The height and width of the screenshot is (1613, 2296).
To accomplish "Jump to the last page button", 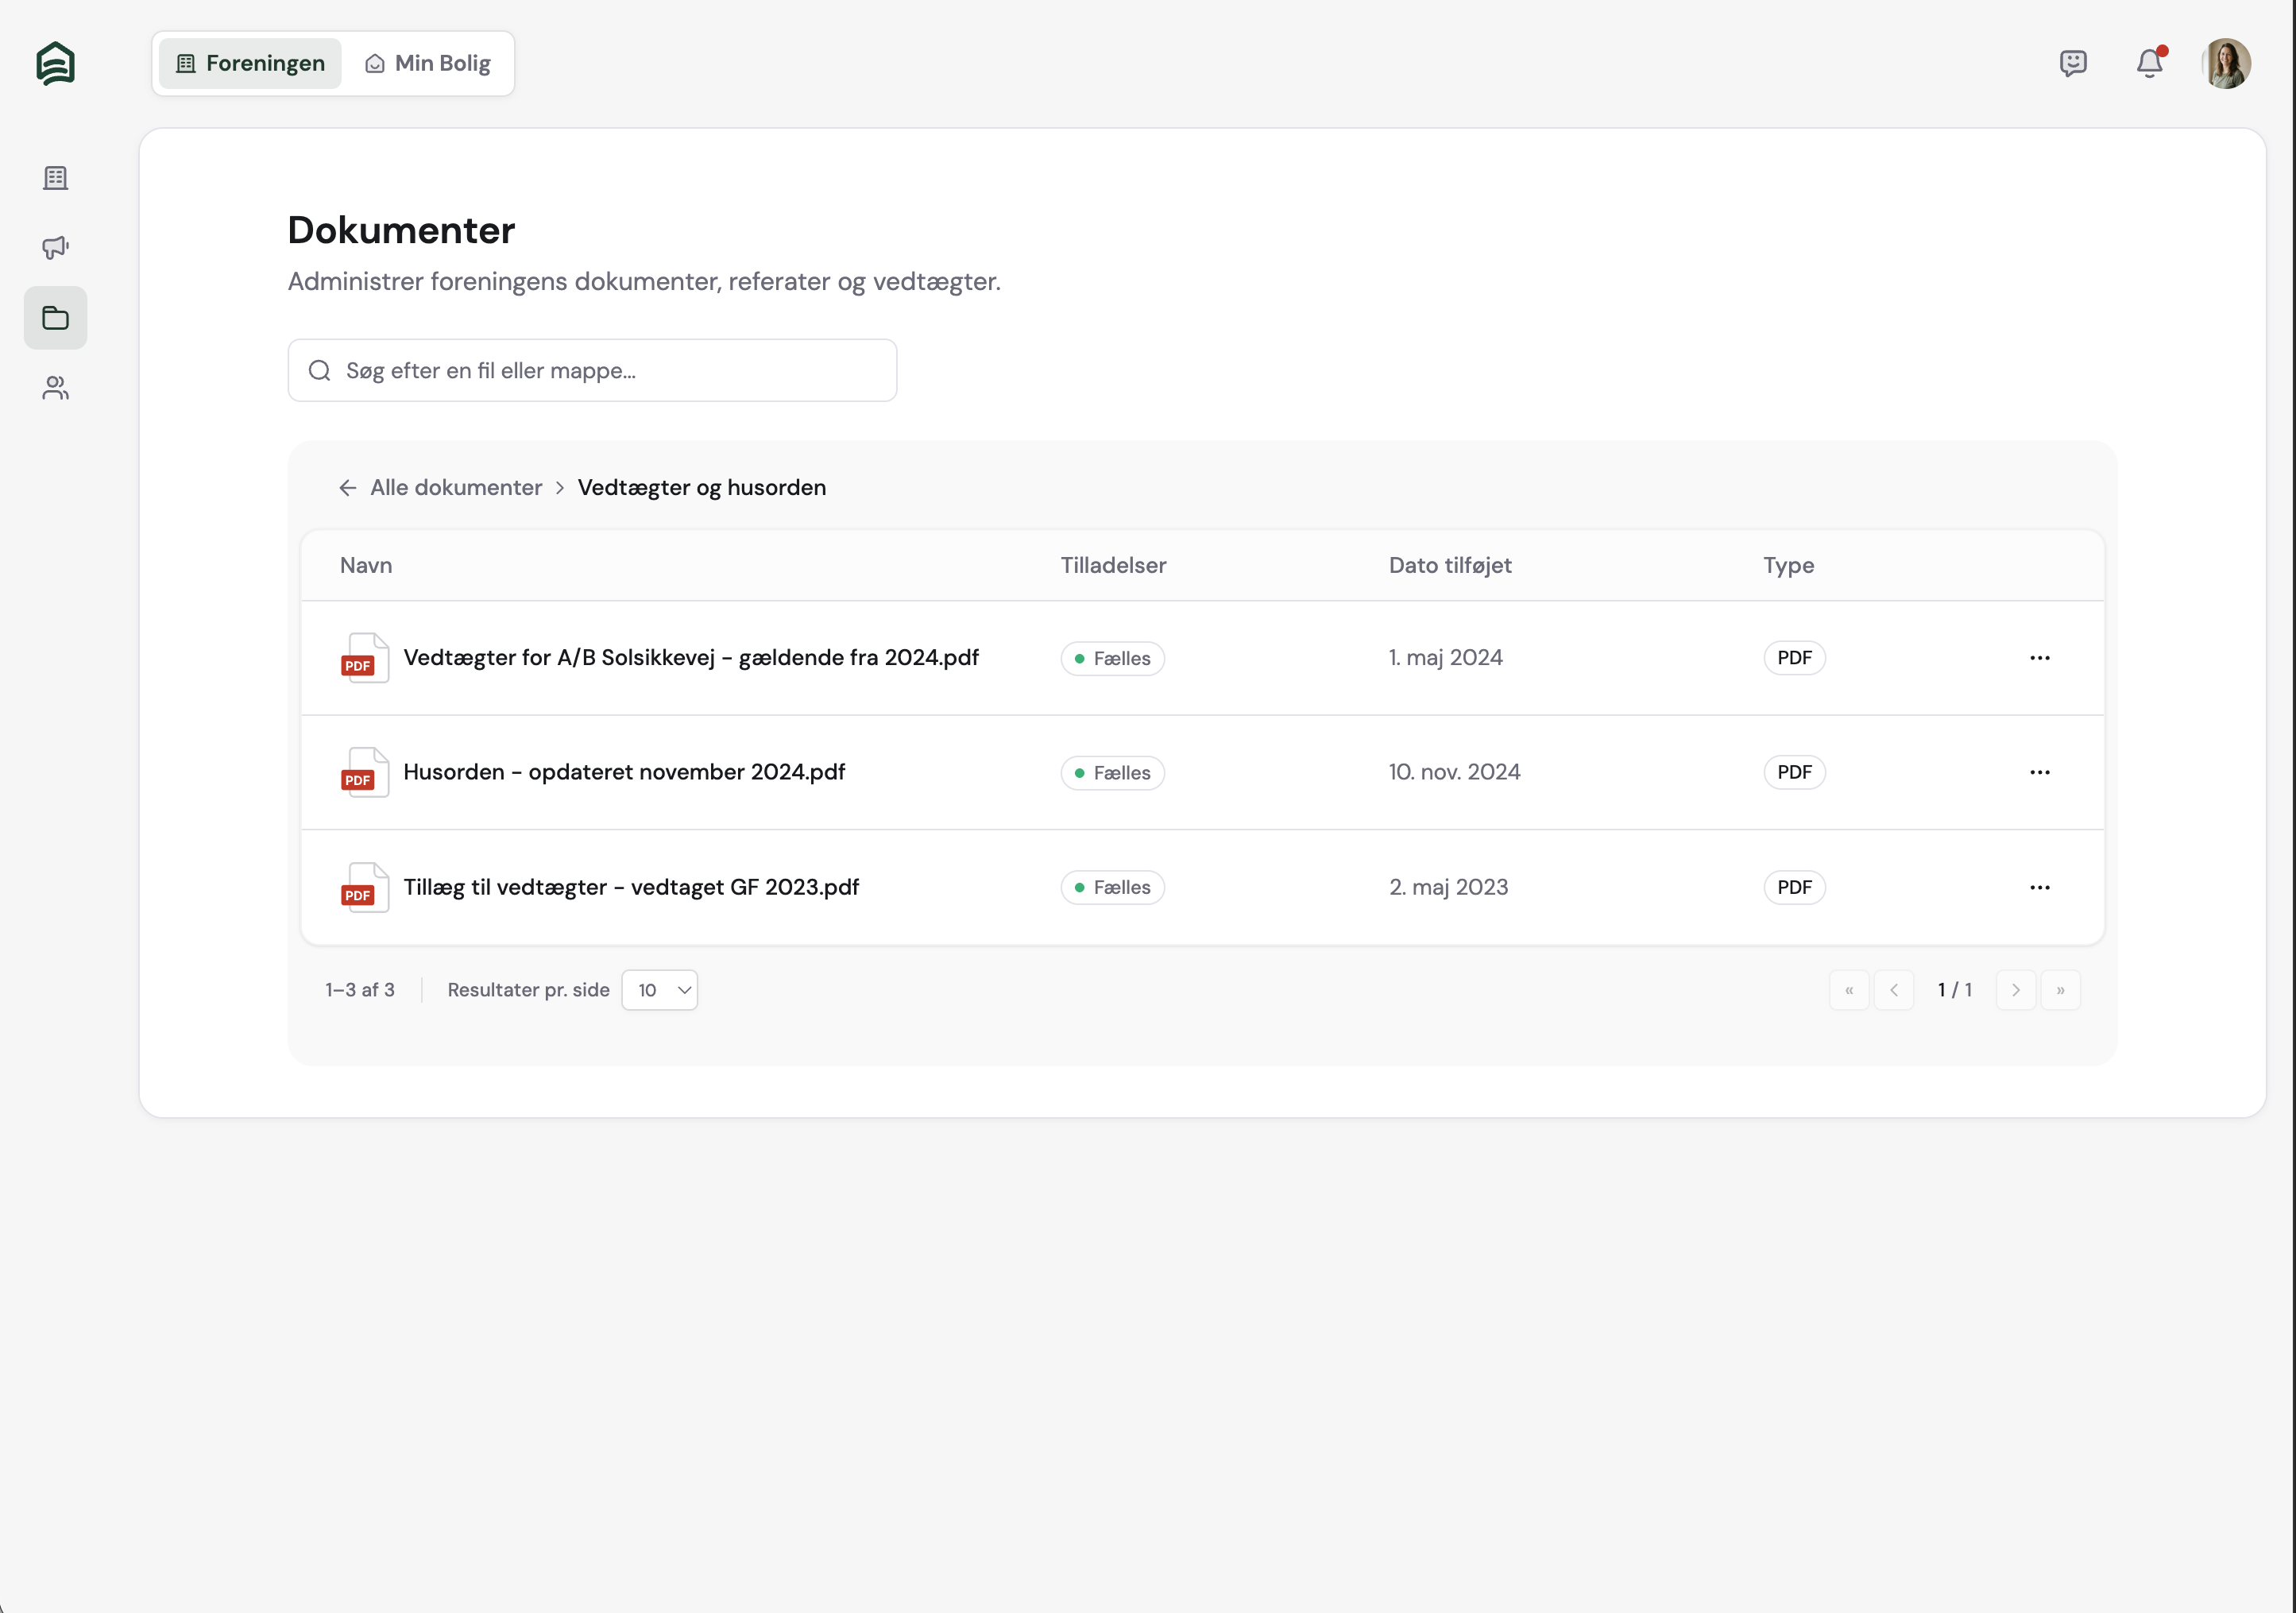I will click(2060, 990).
